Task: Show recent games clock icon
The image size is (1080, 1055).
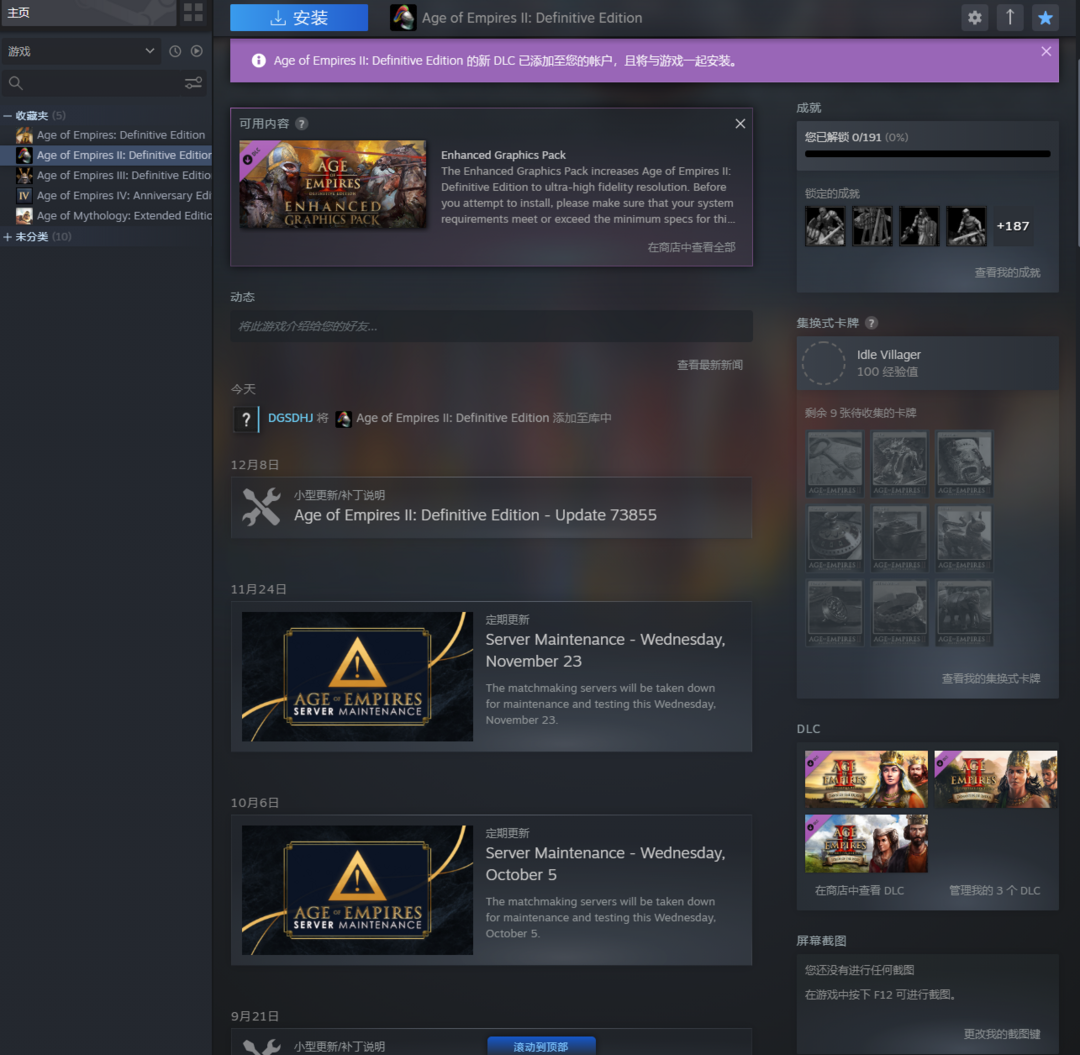Action: coord(175,51)
